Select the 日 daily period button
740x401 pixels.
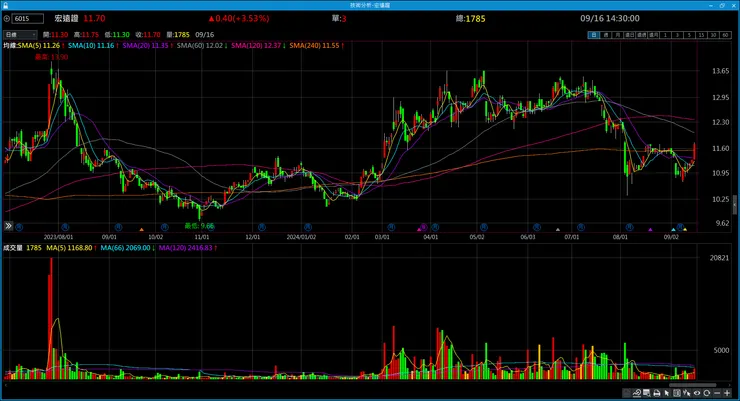pos(593,35)
